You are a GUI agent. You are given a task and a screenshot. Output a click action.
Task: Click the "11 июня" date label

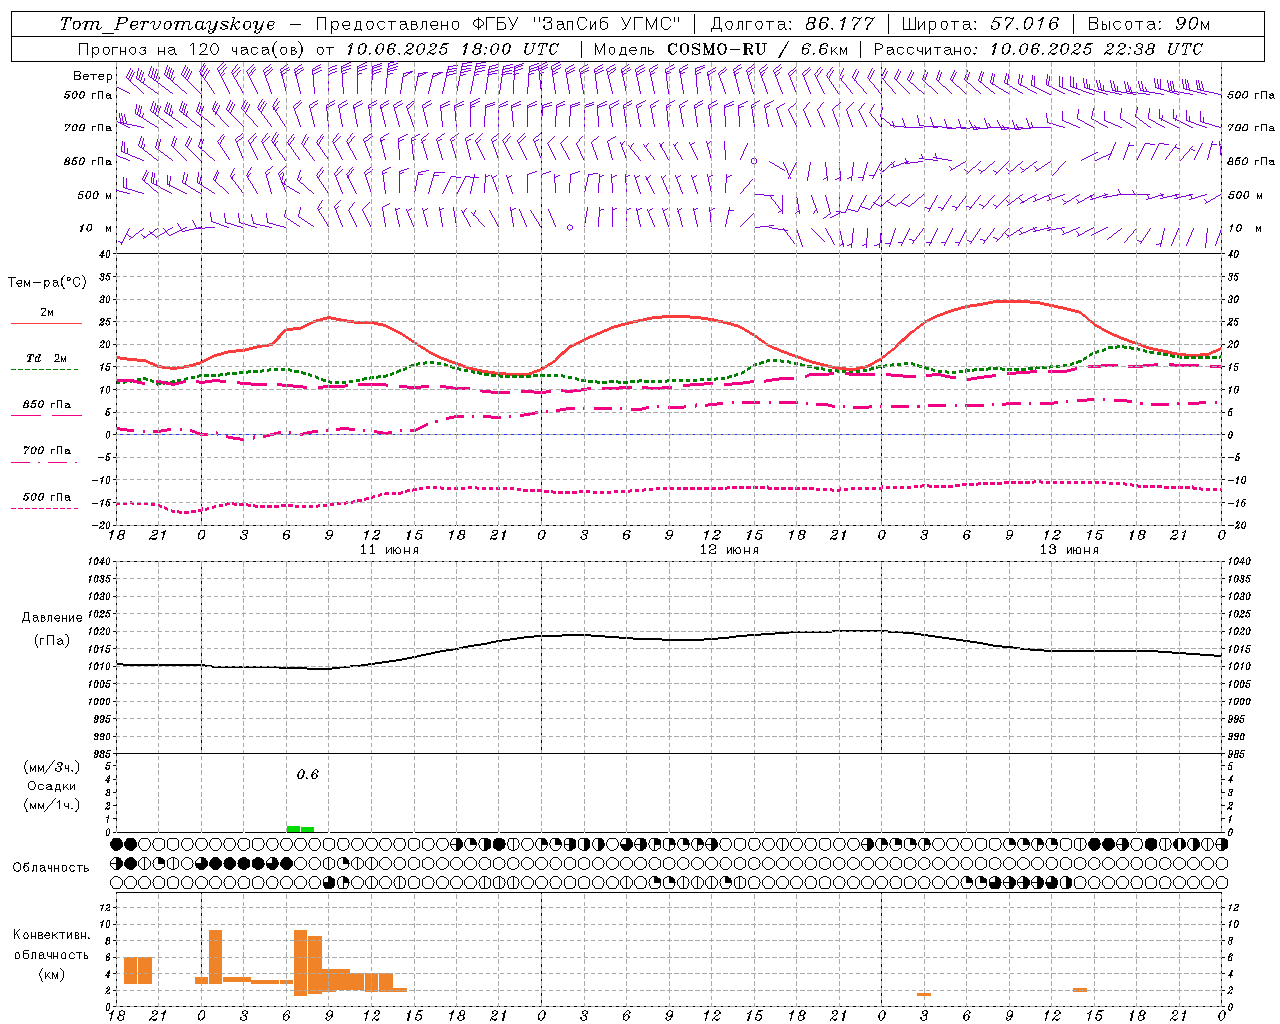click(389, 550)
